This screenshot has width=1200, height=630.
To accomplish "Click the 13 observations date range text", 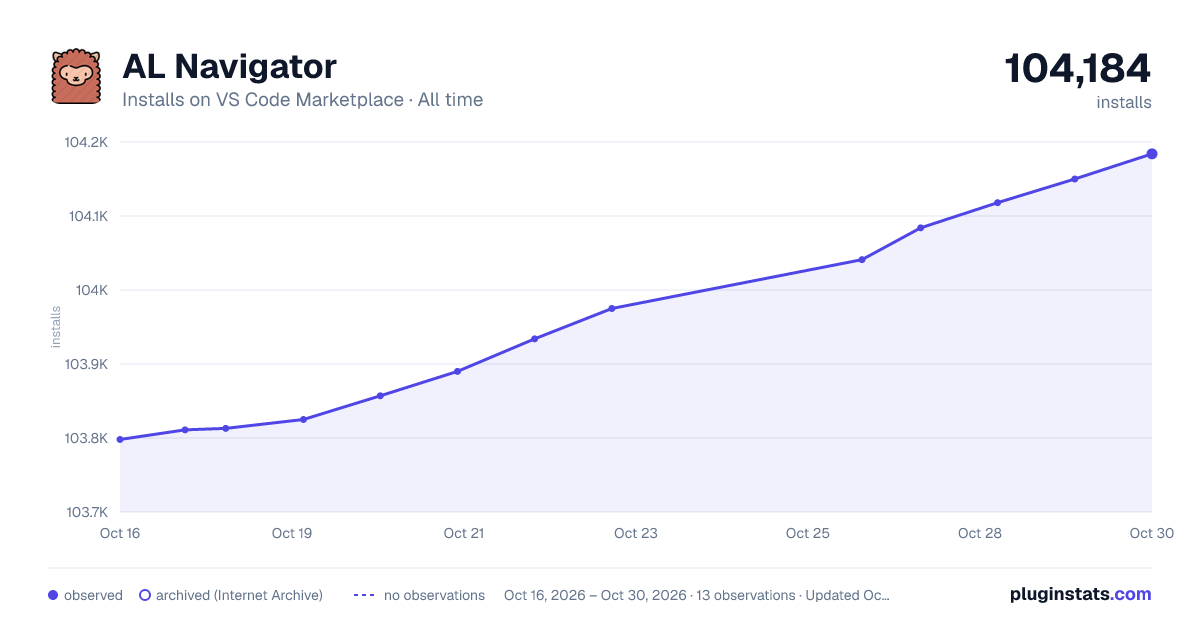I will tap(697, 595).
